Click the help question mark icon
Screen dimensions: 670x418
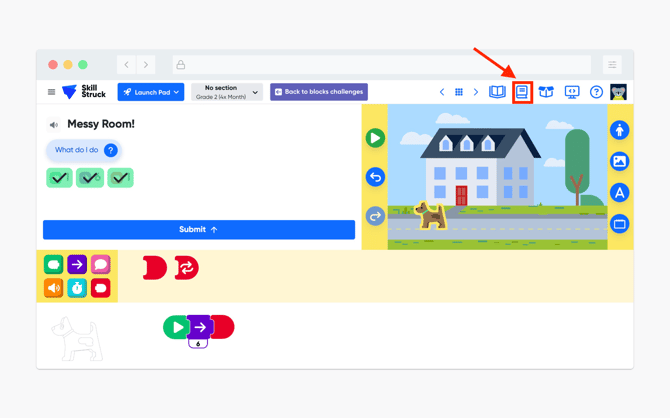tap(596, 92)
